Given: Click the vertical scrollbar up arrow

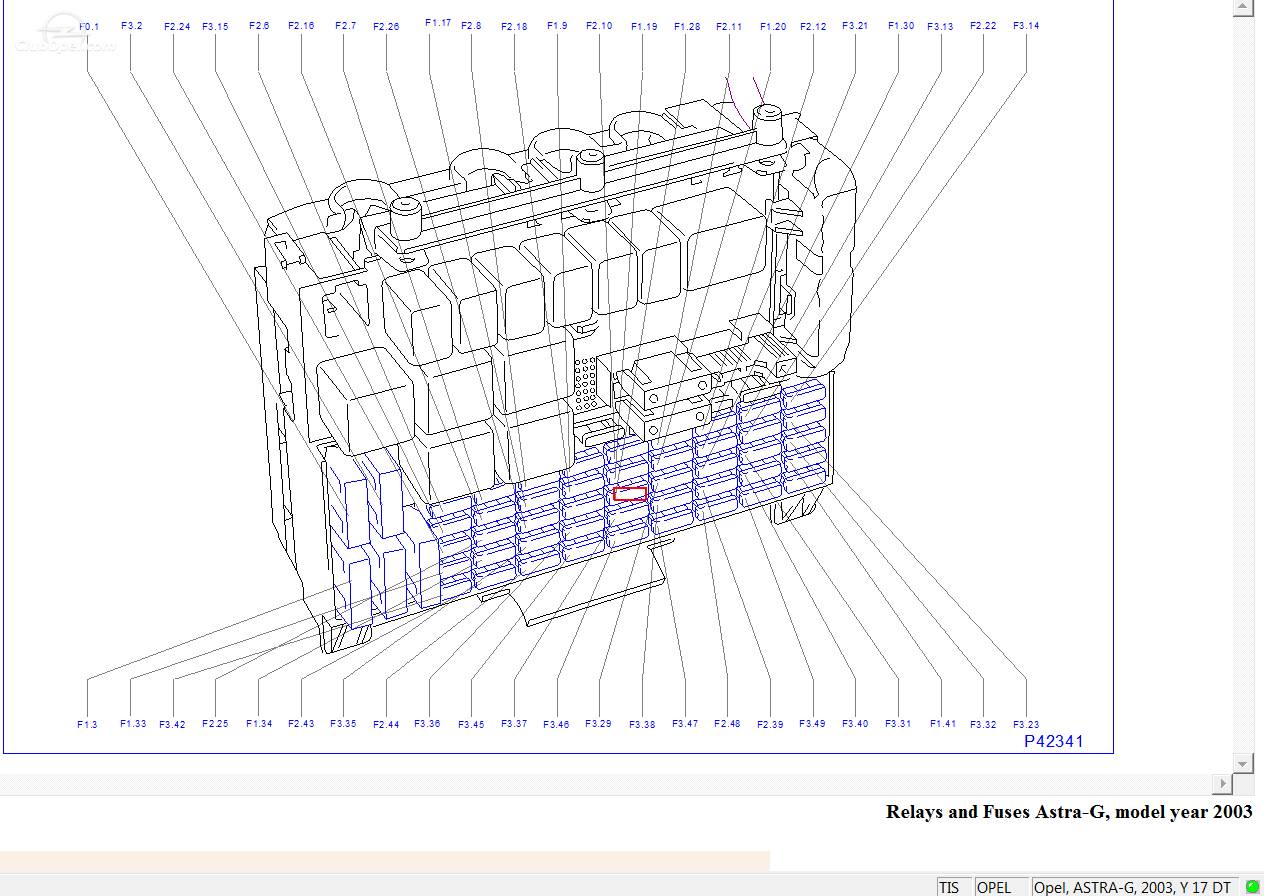Looking at the screenshot, I should (x=1243, y=9).
